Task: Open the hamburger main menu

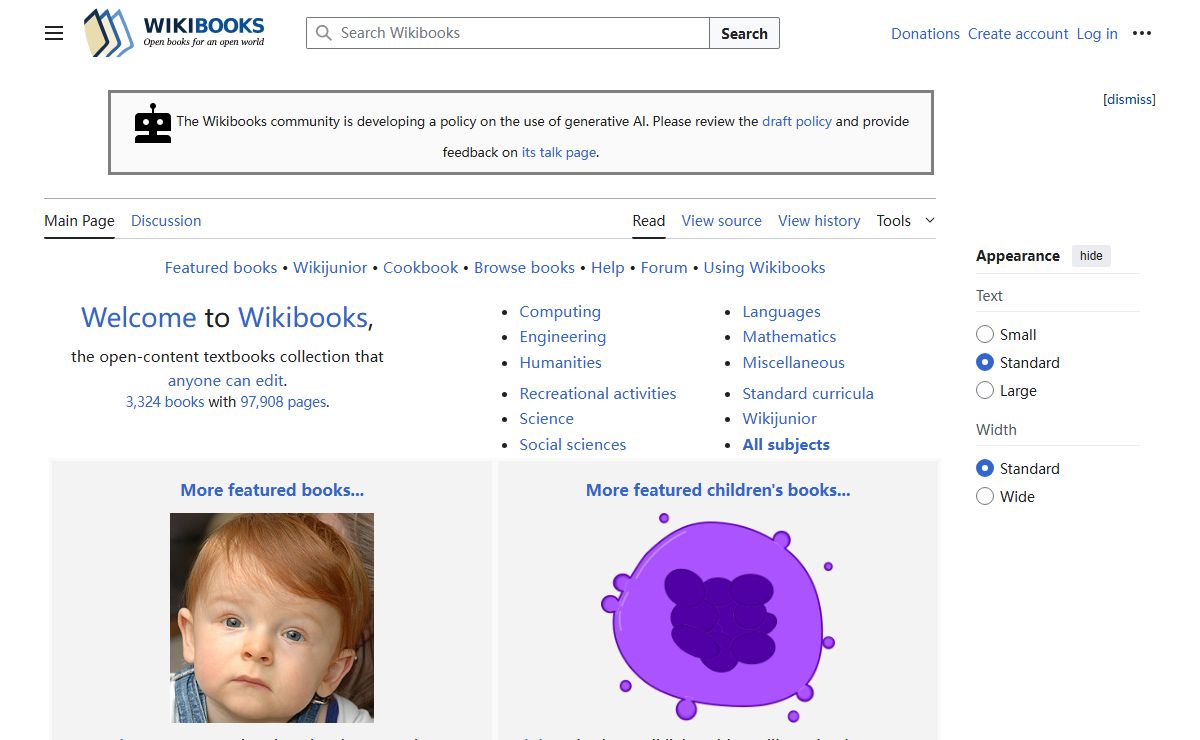Action: pos(54,33)
